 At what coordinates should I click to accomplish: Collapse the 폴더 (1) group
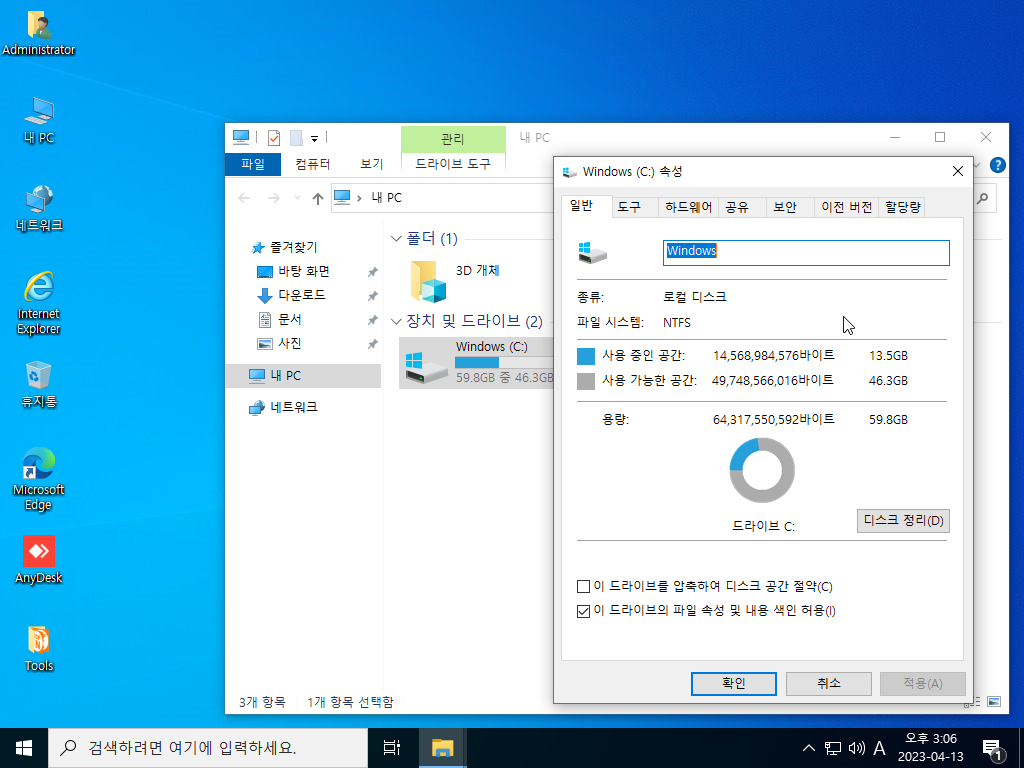[x=395, y=239]
